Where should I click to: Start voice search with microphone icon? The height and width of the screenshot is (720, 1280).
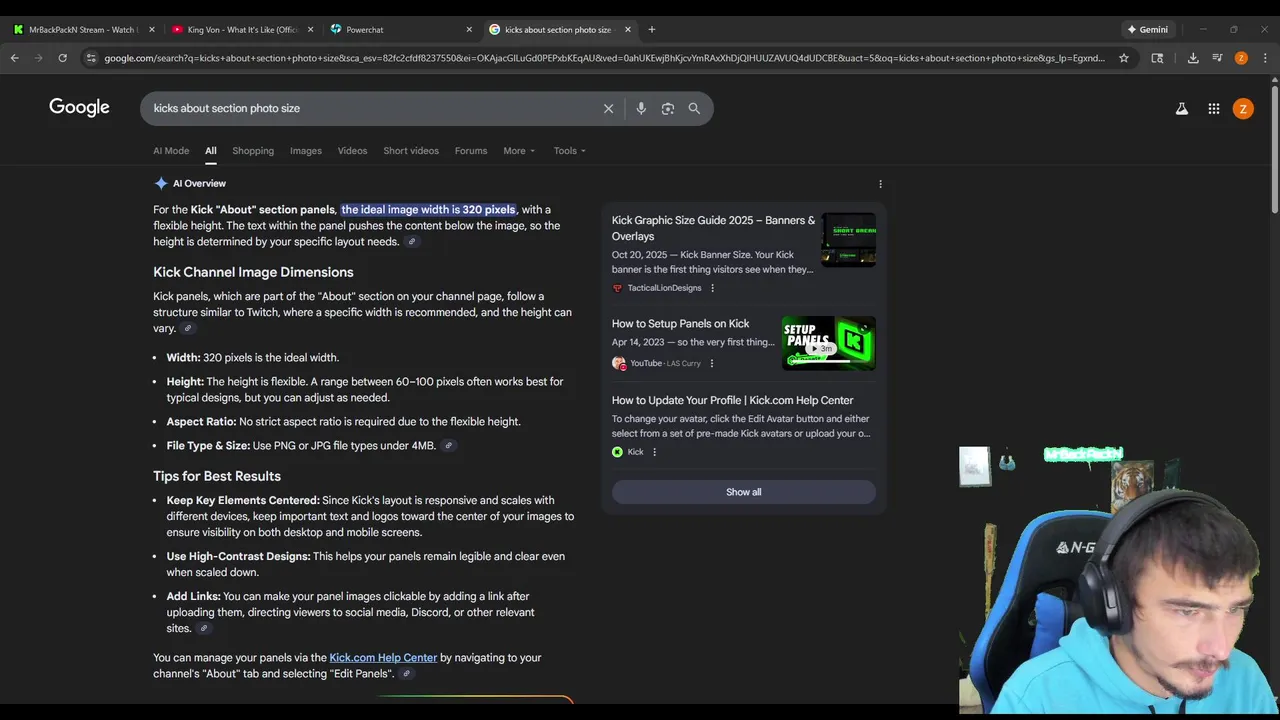tap(641, 108)
